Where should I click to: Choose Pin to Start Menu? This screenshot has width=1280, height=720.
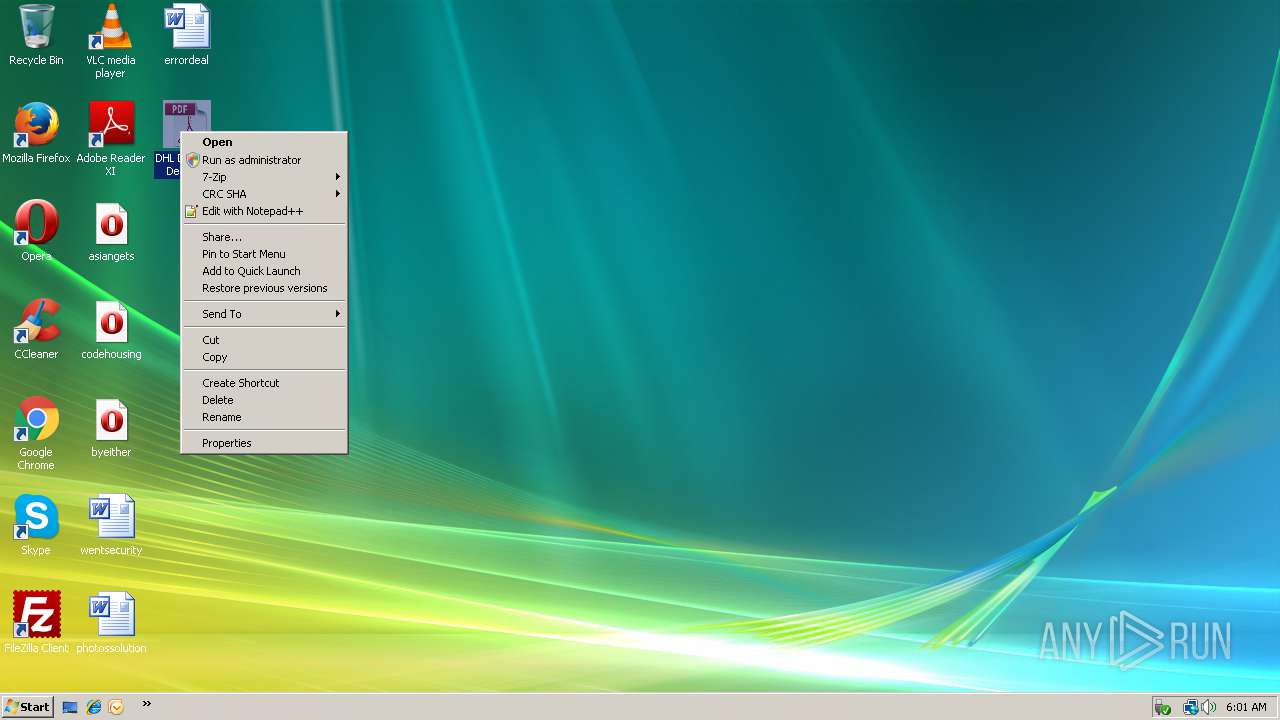(x=264, y=254)
